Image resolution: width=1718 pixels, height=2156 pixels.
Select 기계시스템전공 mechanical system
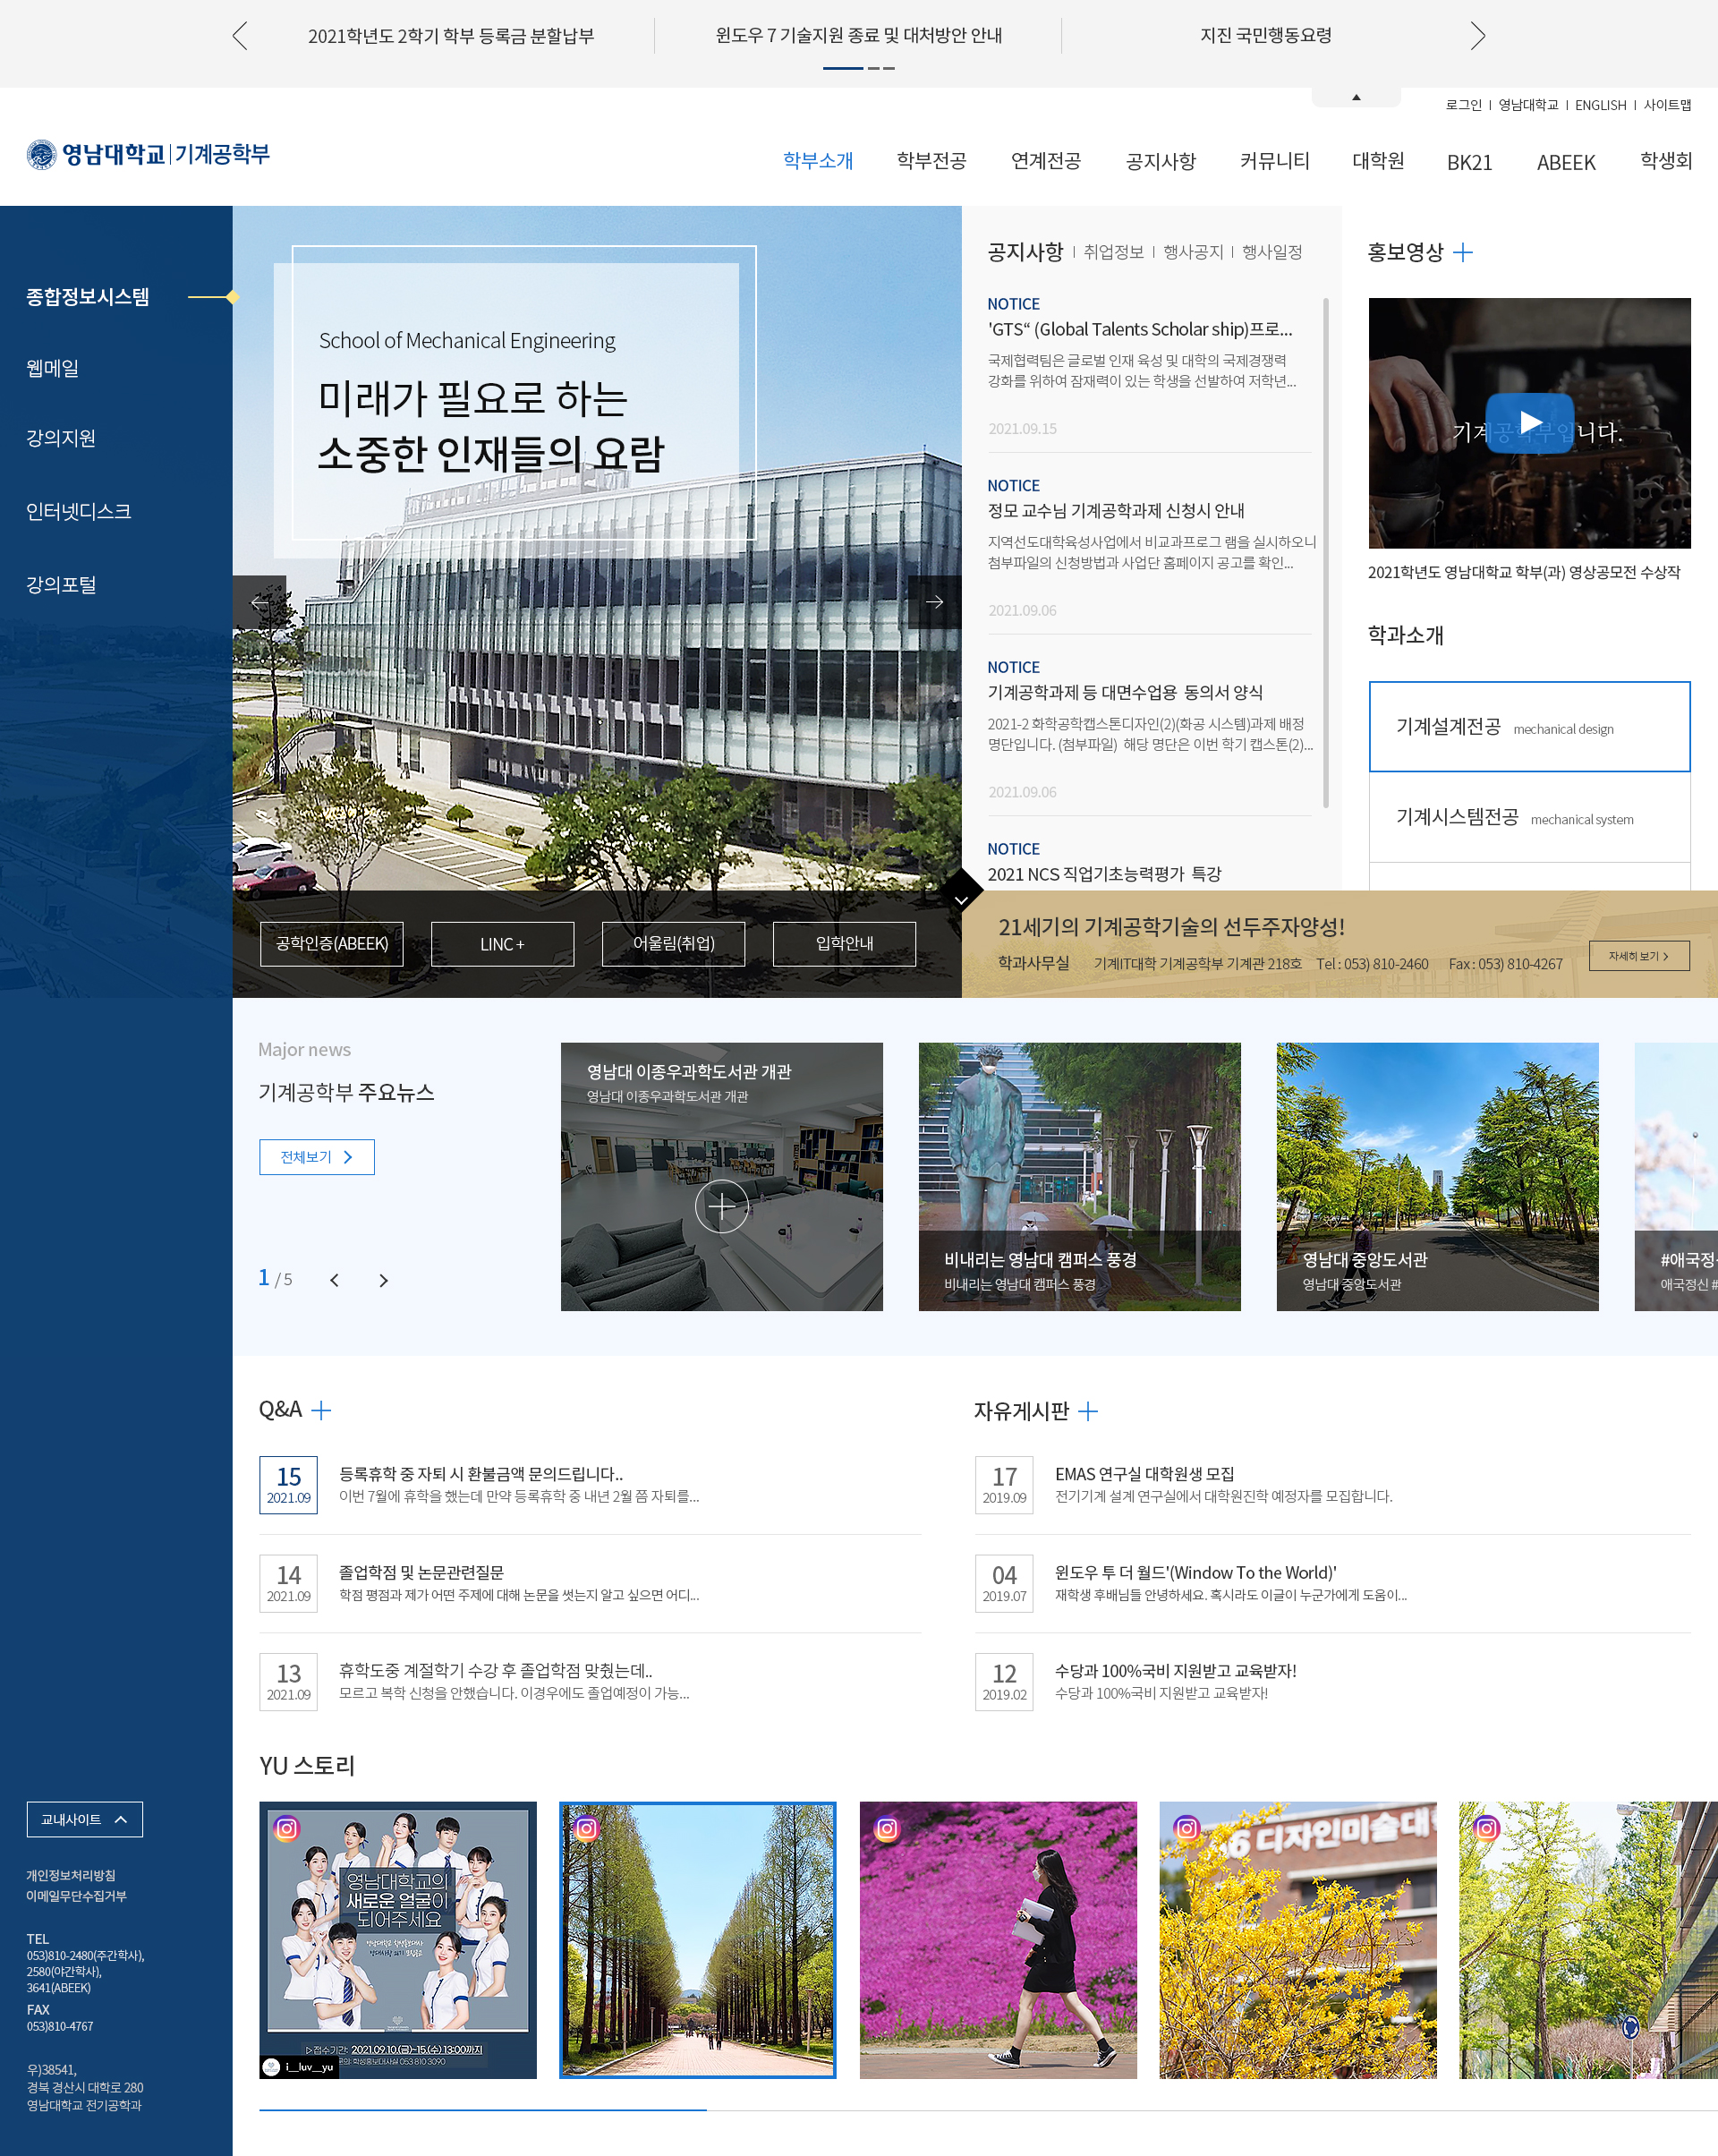(x=1529, y=817)
